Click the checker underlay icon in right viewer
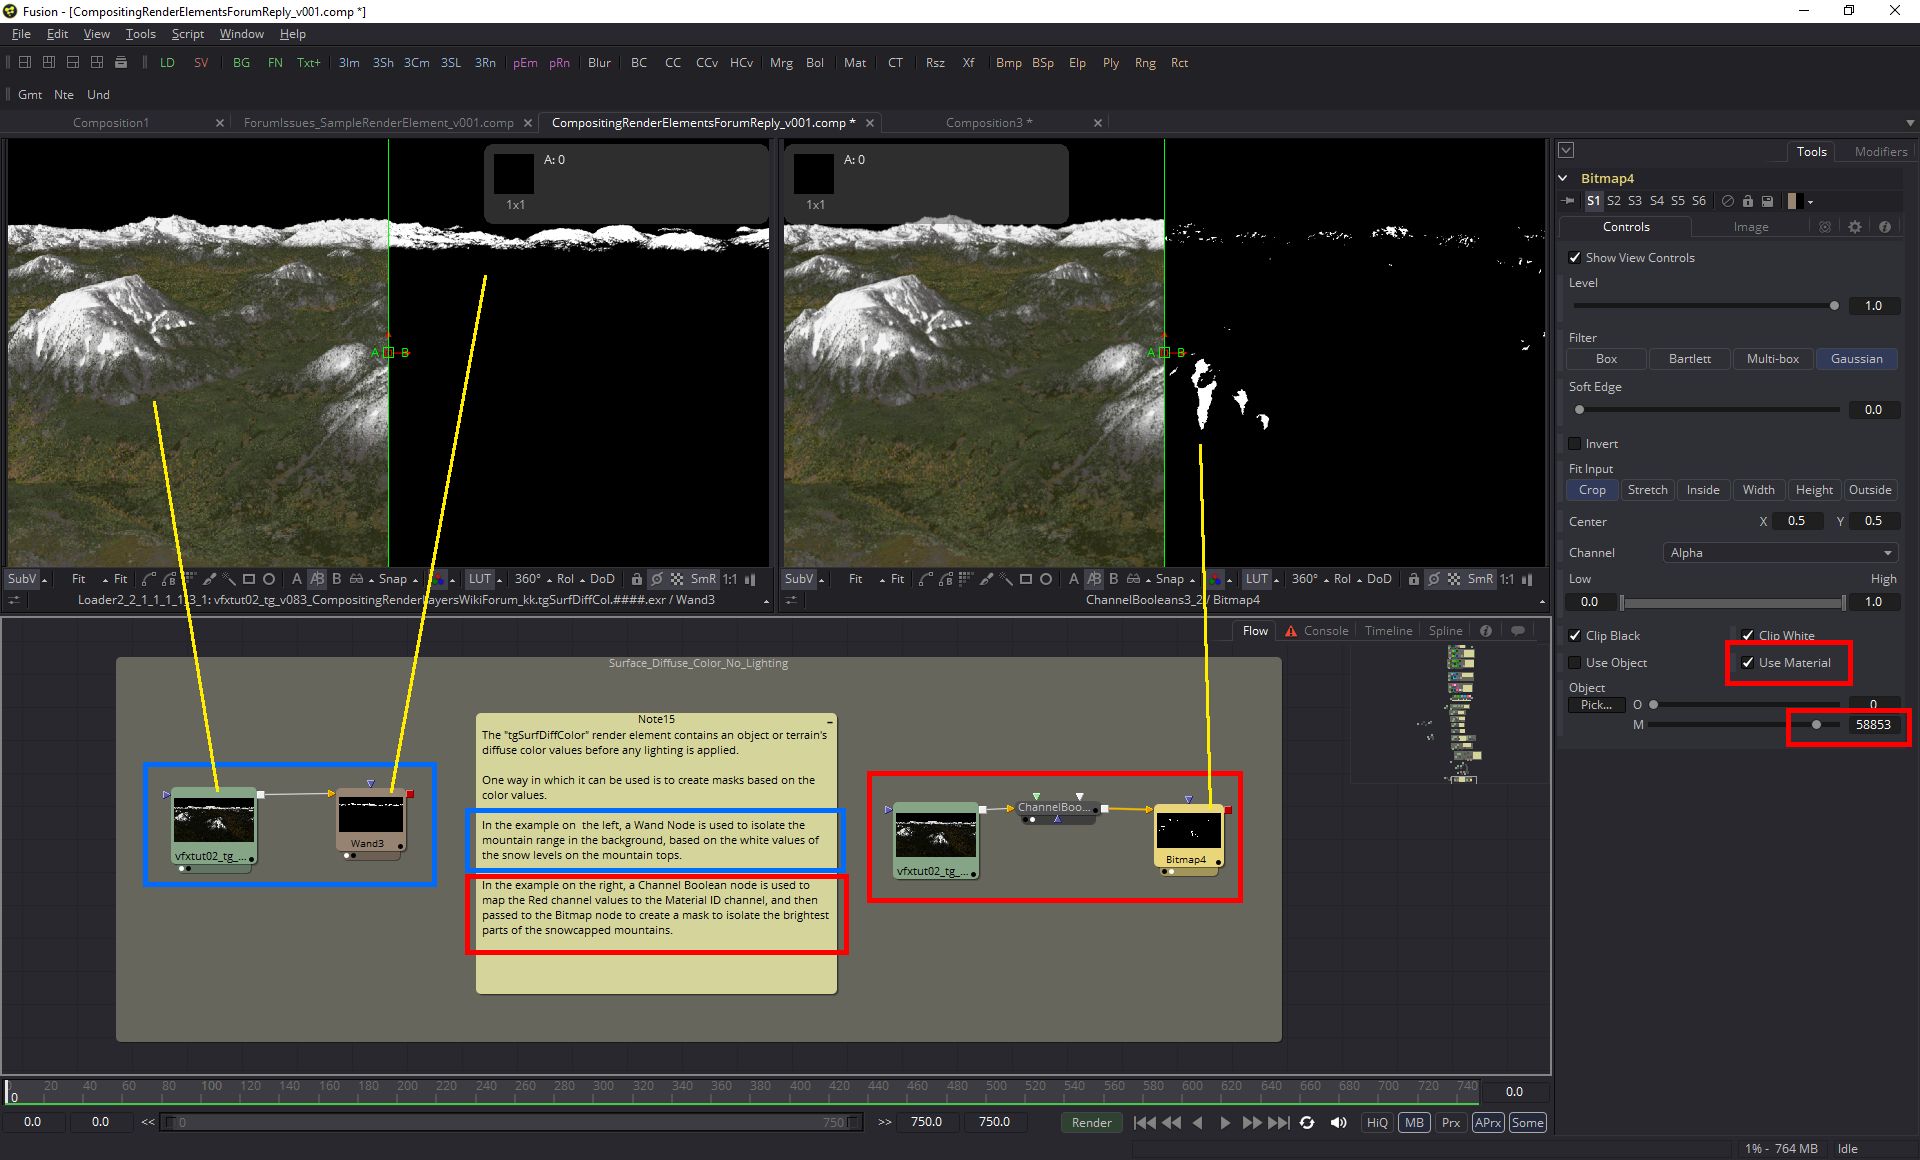1920x1160 pixels. coord(1454,579)
